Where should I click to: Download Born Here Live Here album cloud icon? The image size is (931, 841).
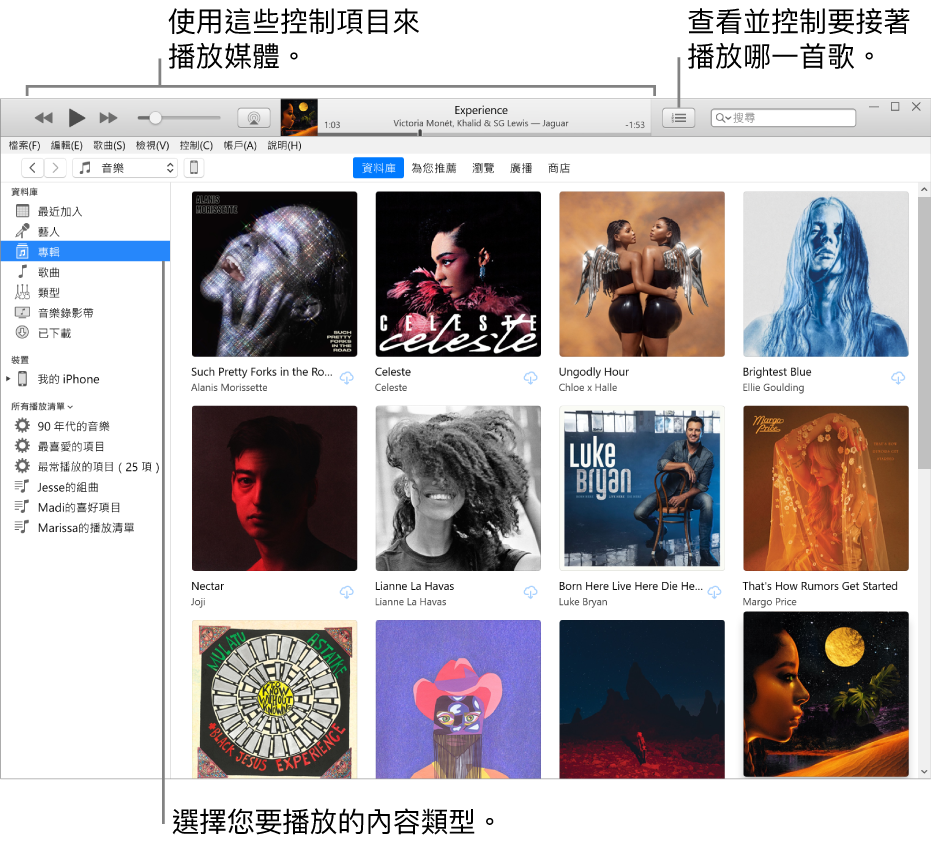coord(714,592)
